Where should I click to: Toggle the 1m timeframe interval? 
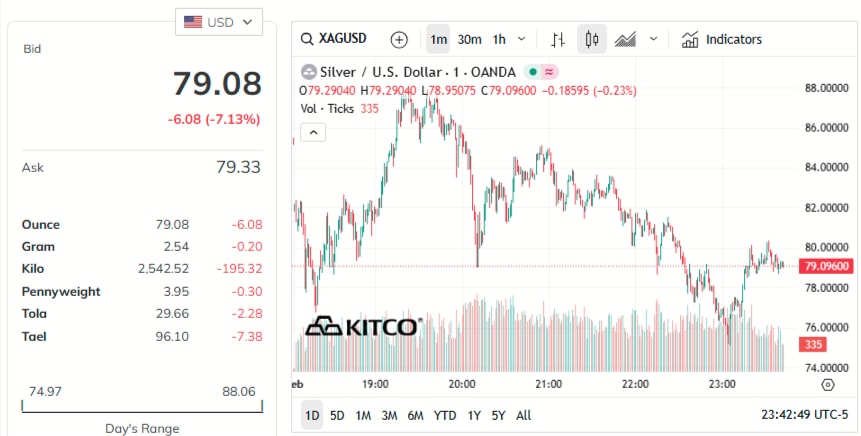pos(438,40)
